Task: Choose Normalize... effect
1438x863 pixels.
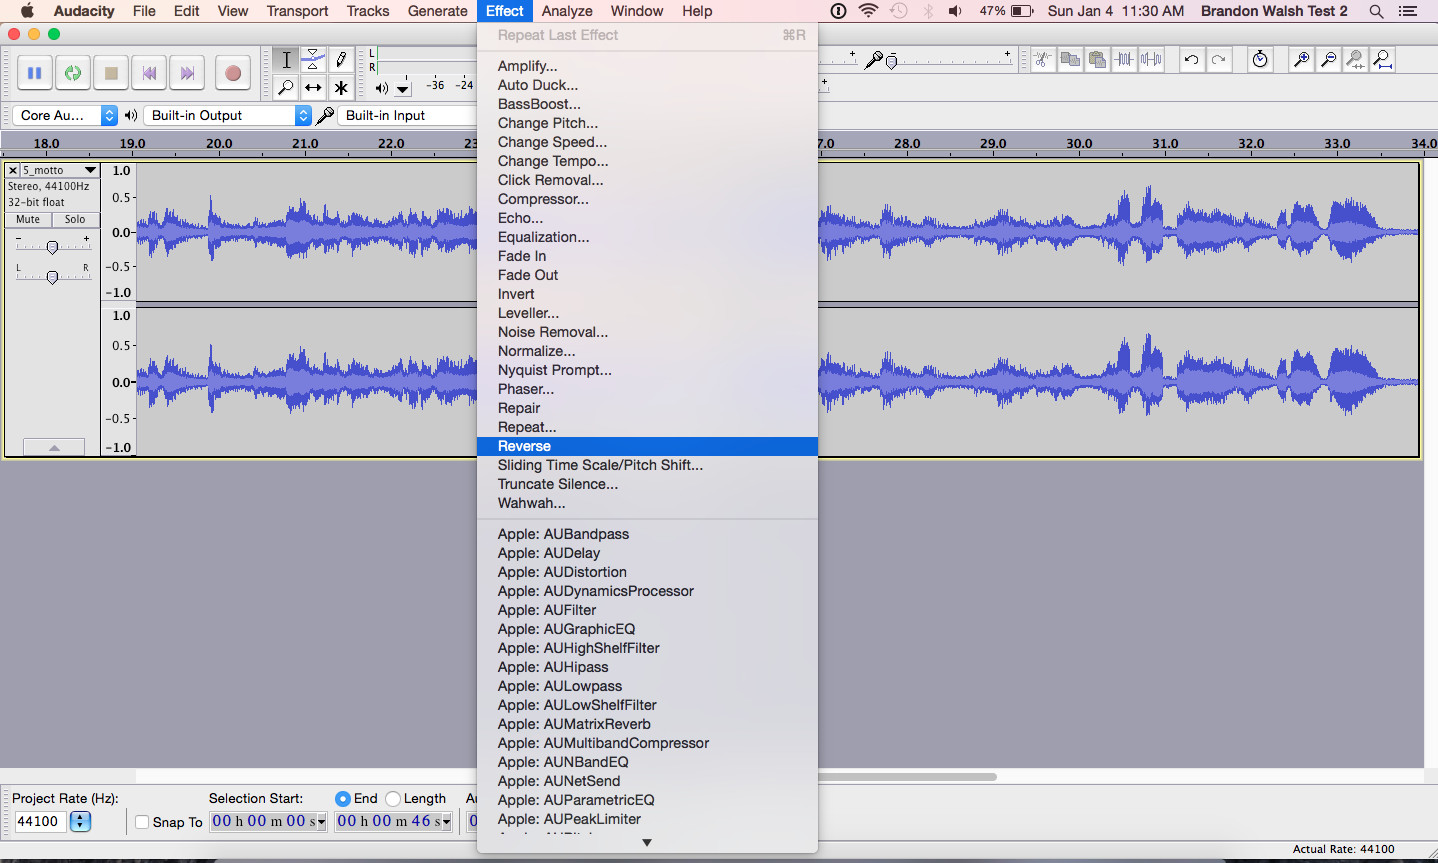Action: click(x=647, y=351)
